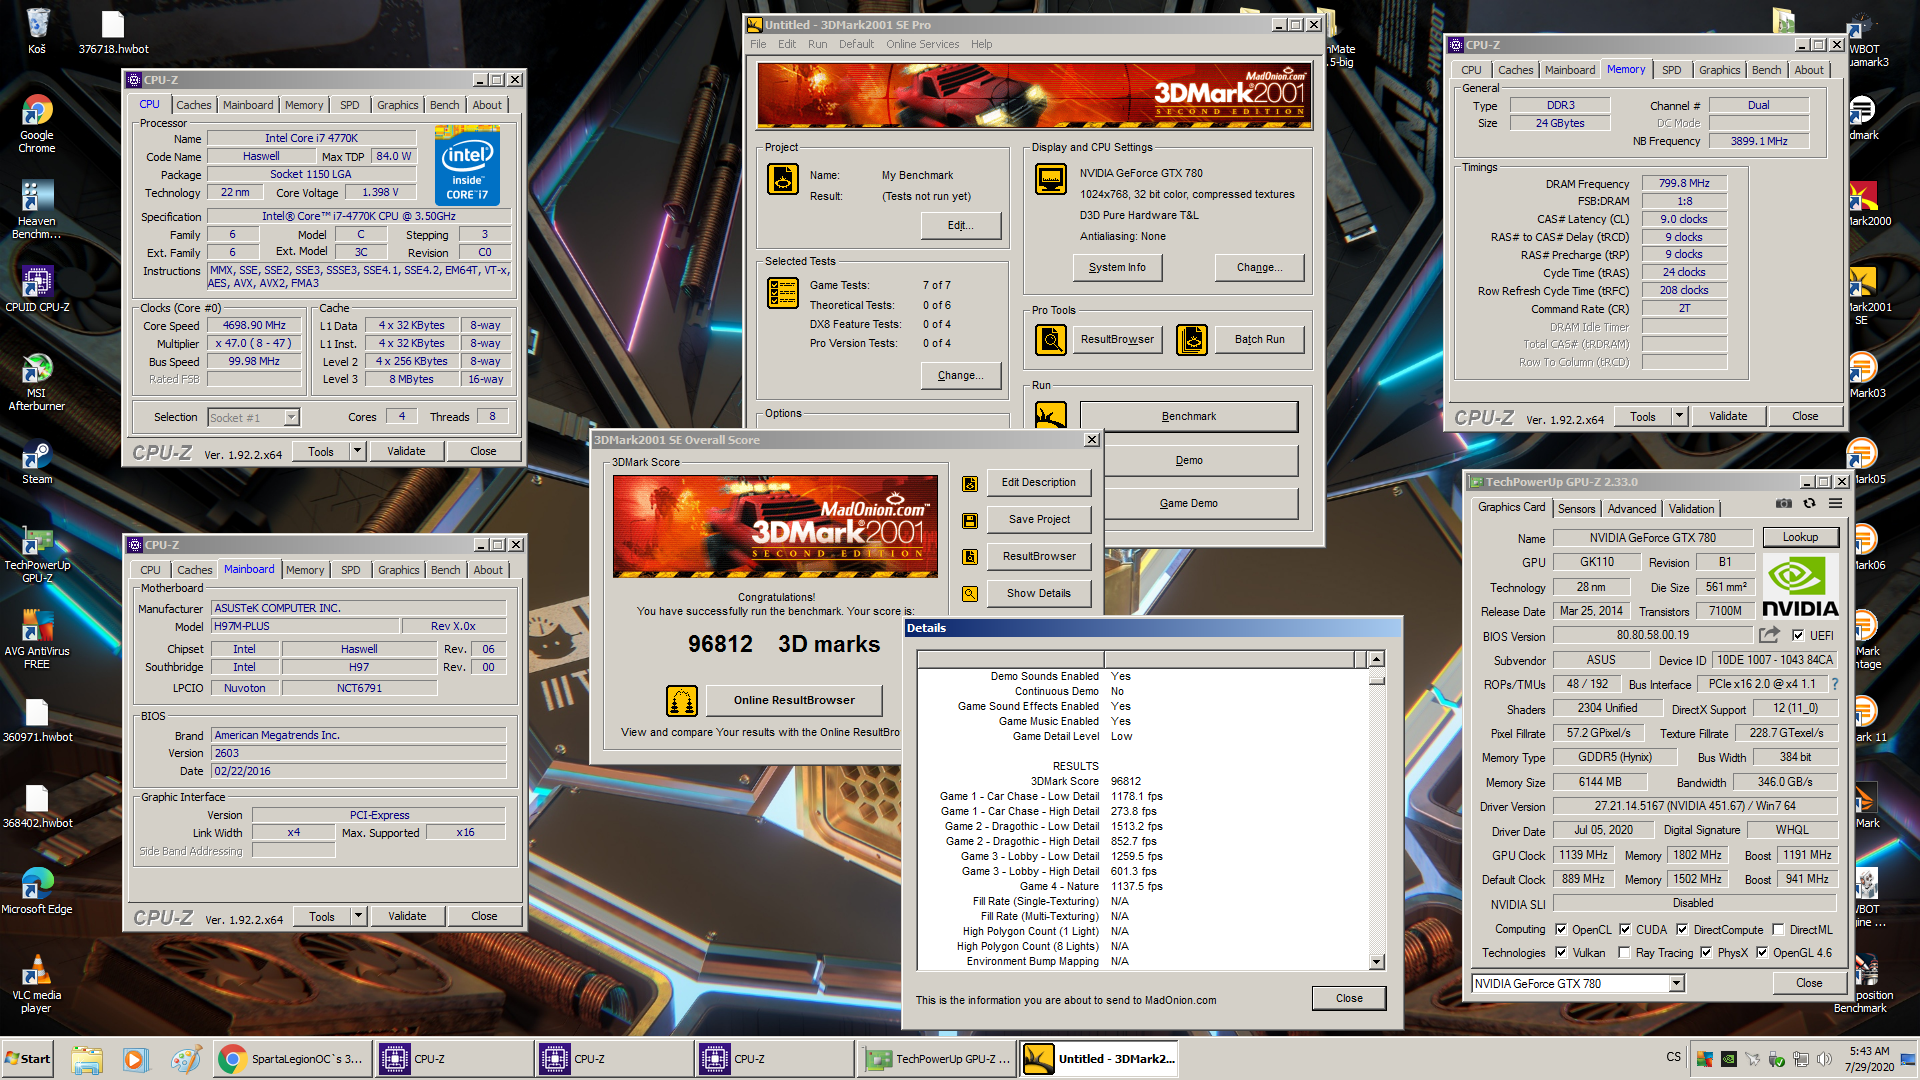
Task: Click the Details list scrollbar down arrow
Action: pyautogui.click(x=1376, y=962)
